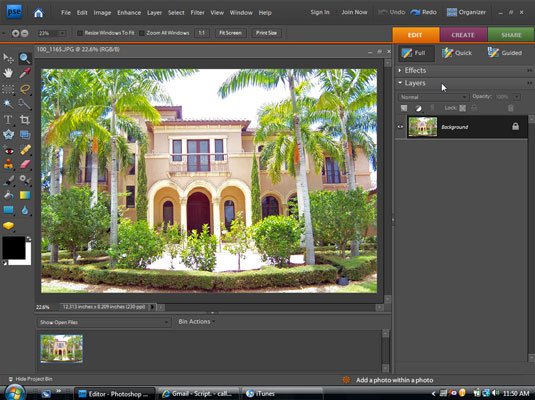The height and width of the screenshot is (400, 535).
Task: Select the Rectangle shape tool
Action: 8,210
